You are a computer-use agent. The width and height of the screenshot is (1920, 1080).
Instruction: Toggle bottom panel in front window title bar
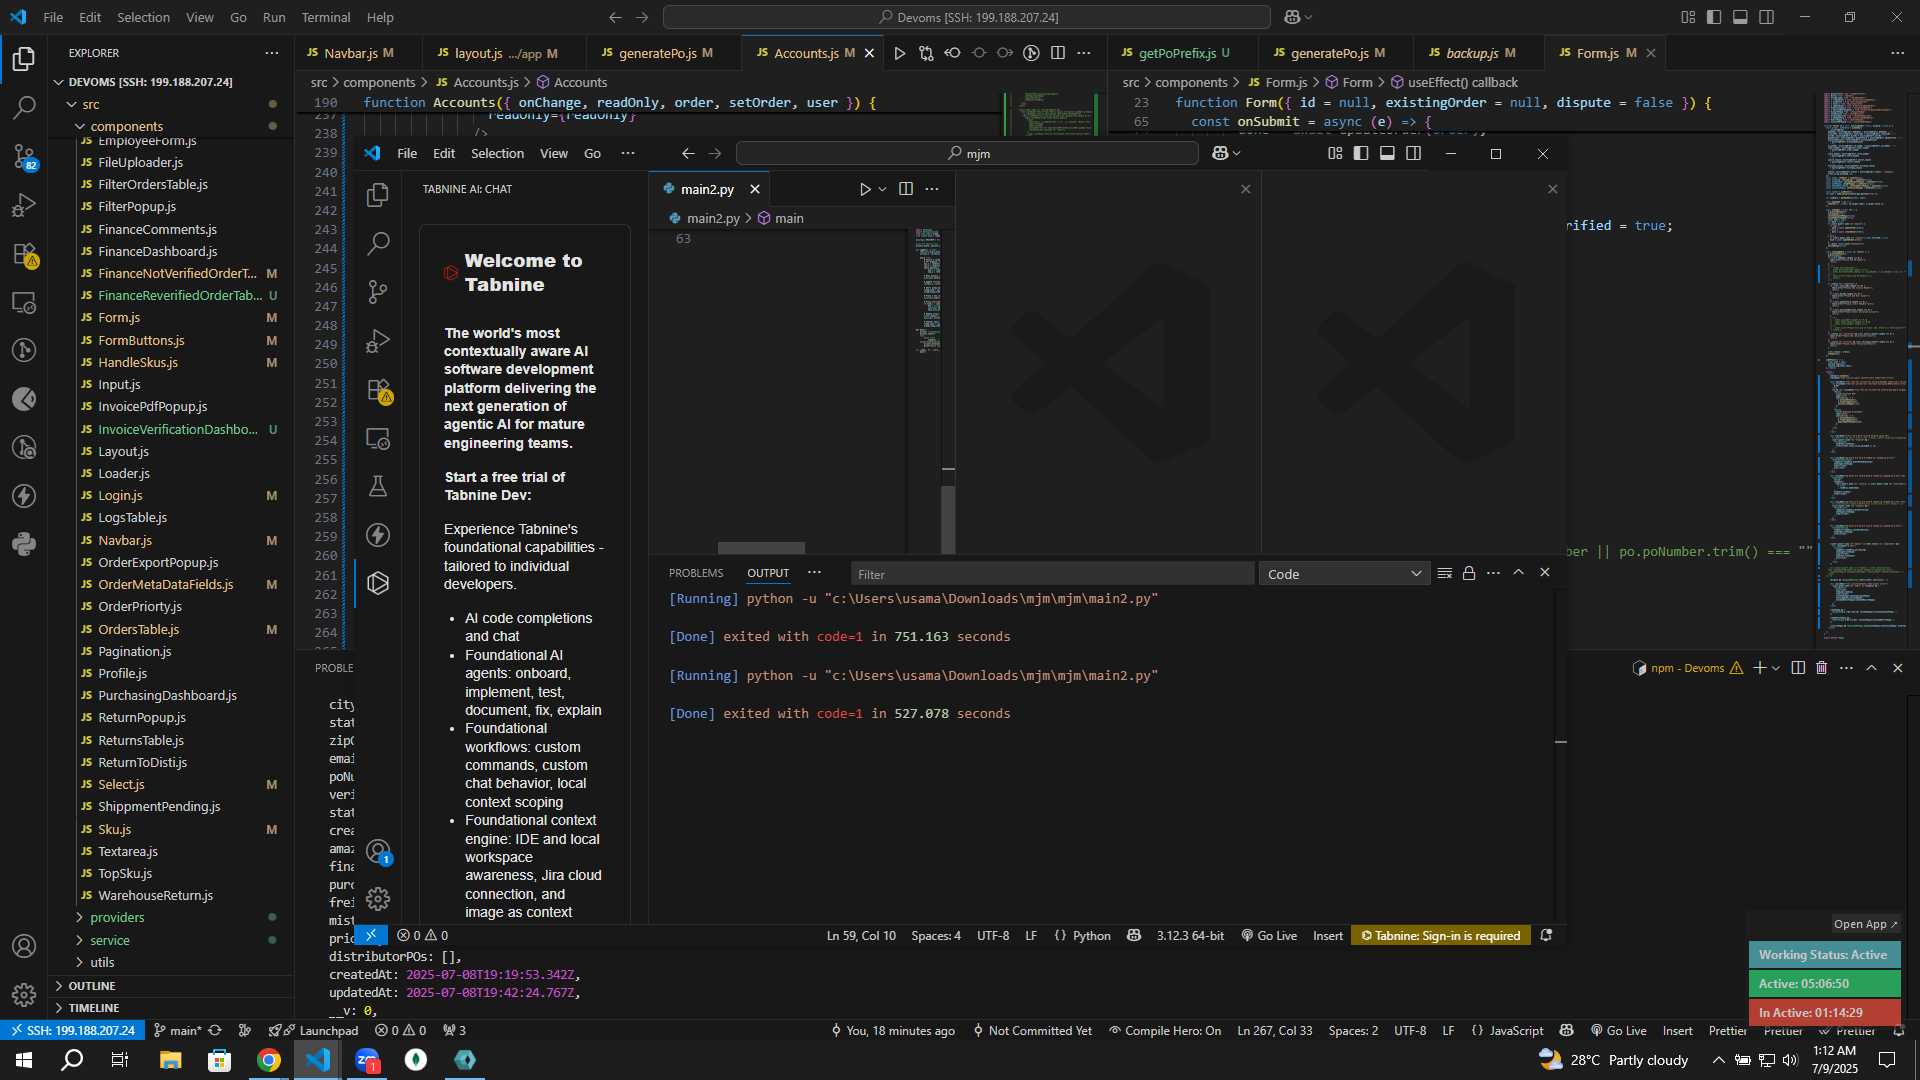[1387, 153]
